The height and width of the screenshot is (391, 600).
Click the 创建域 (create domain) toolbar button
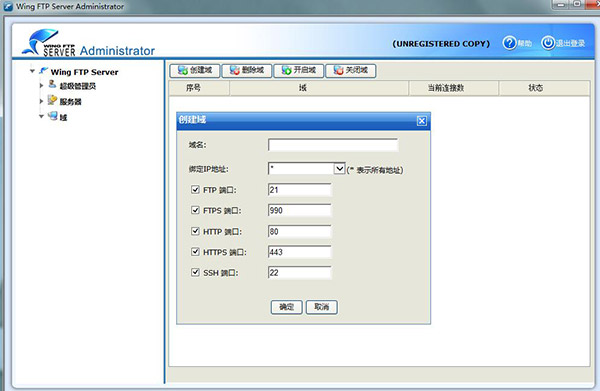pos(195,70)
